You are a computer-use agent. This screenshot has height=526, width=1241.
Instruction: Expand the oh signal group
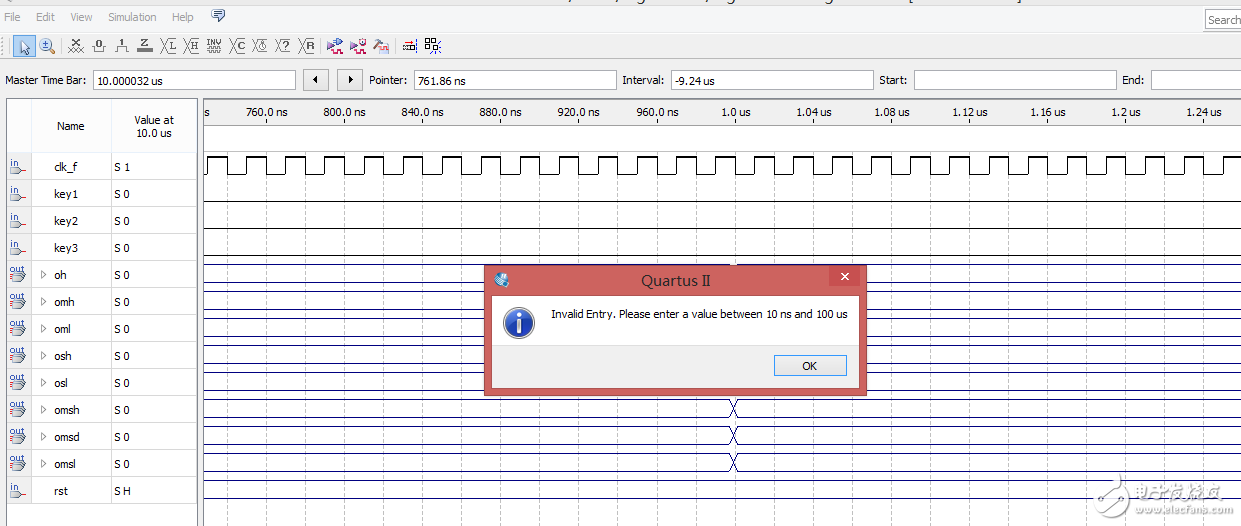click(43, 275)
